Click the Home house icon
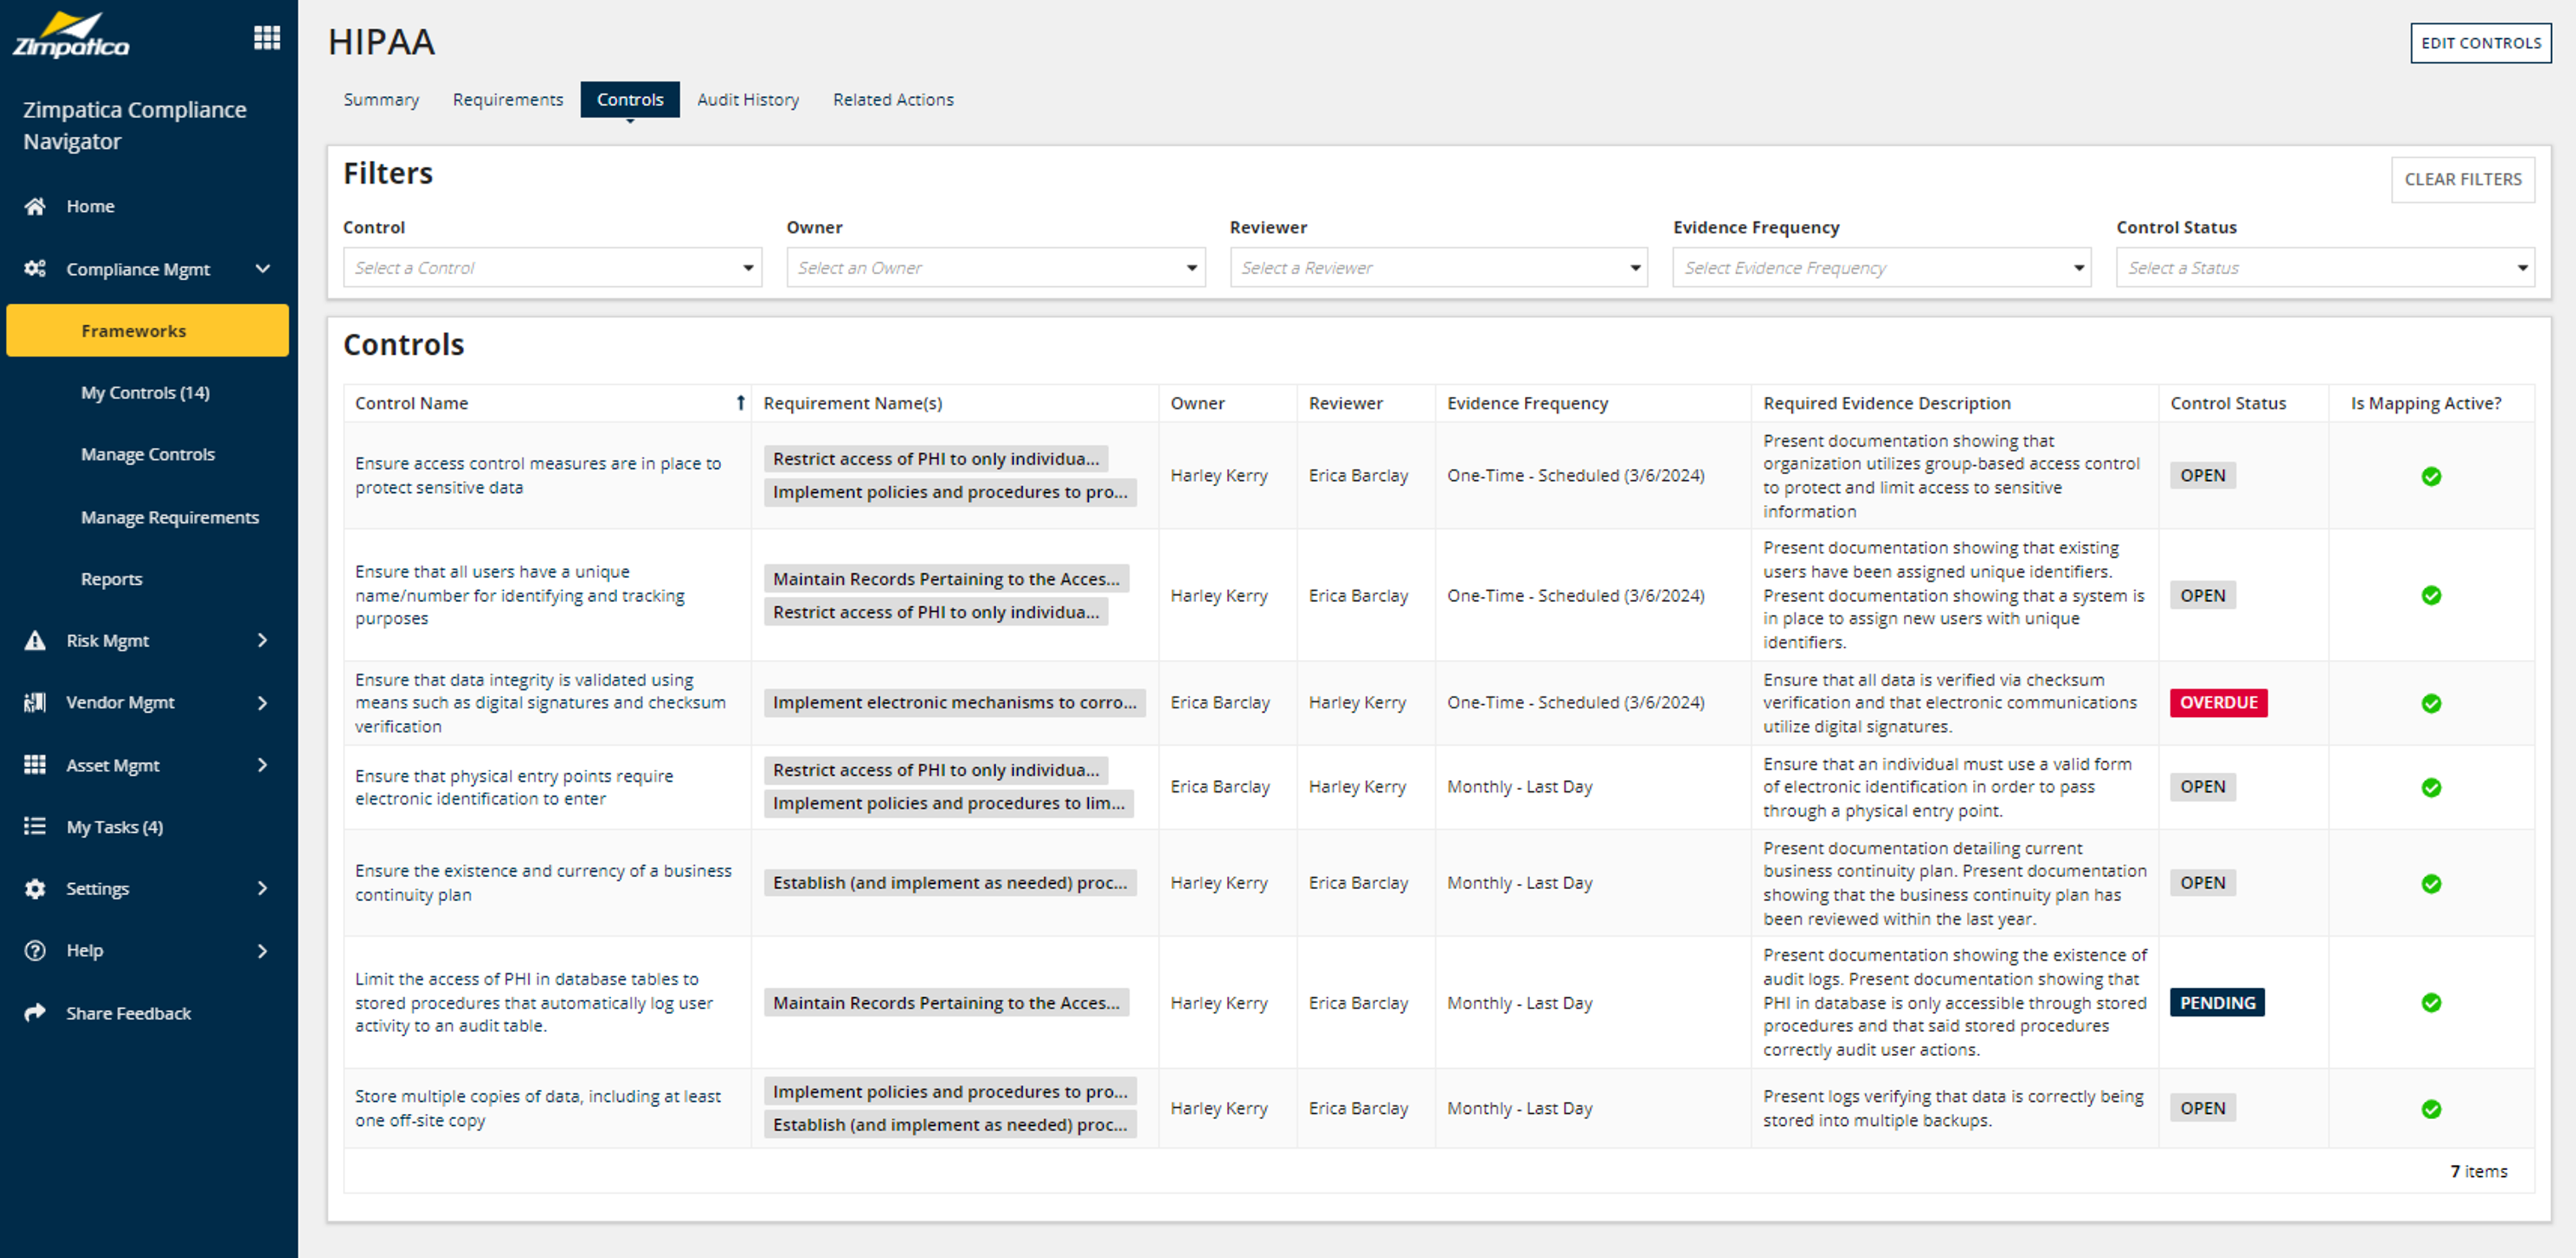This screenshot has width=2576, height=1258. [x=35, y=206]
